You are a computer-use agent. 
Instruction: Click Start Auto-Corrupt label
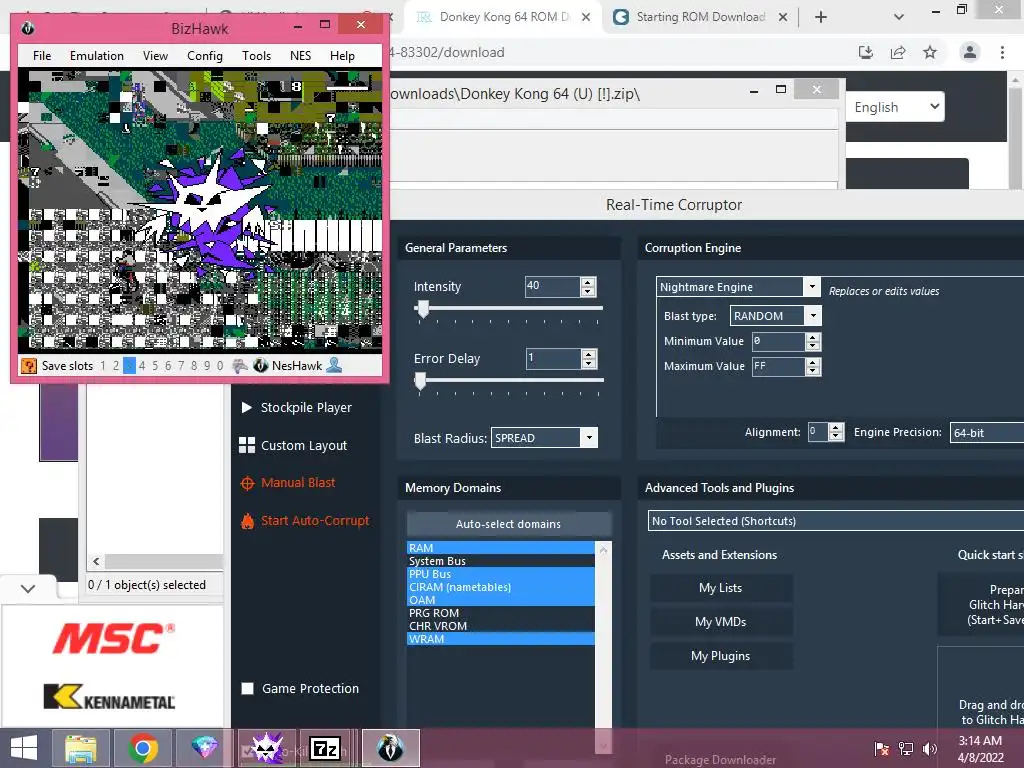[315, 520]
